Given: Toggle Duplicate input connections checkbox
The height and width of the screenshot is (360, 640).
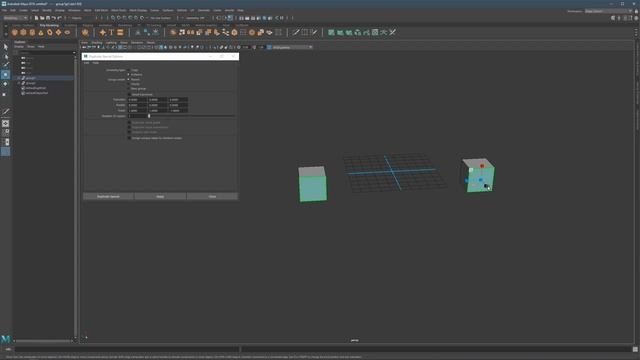Looking at the screenshot, I should 129,127.
